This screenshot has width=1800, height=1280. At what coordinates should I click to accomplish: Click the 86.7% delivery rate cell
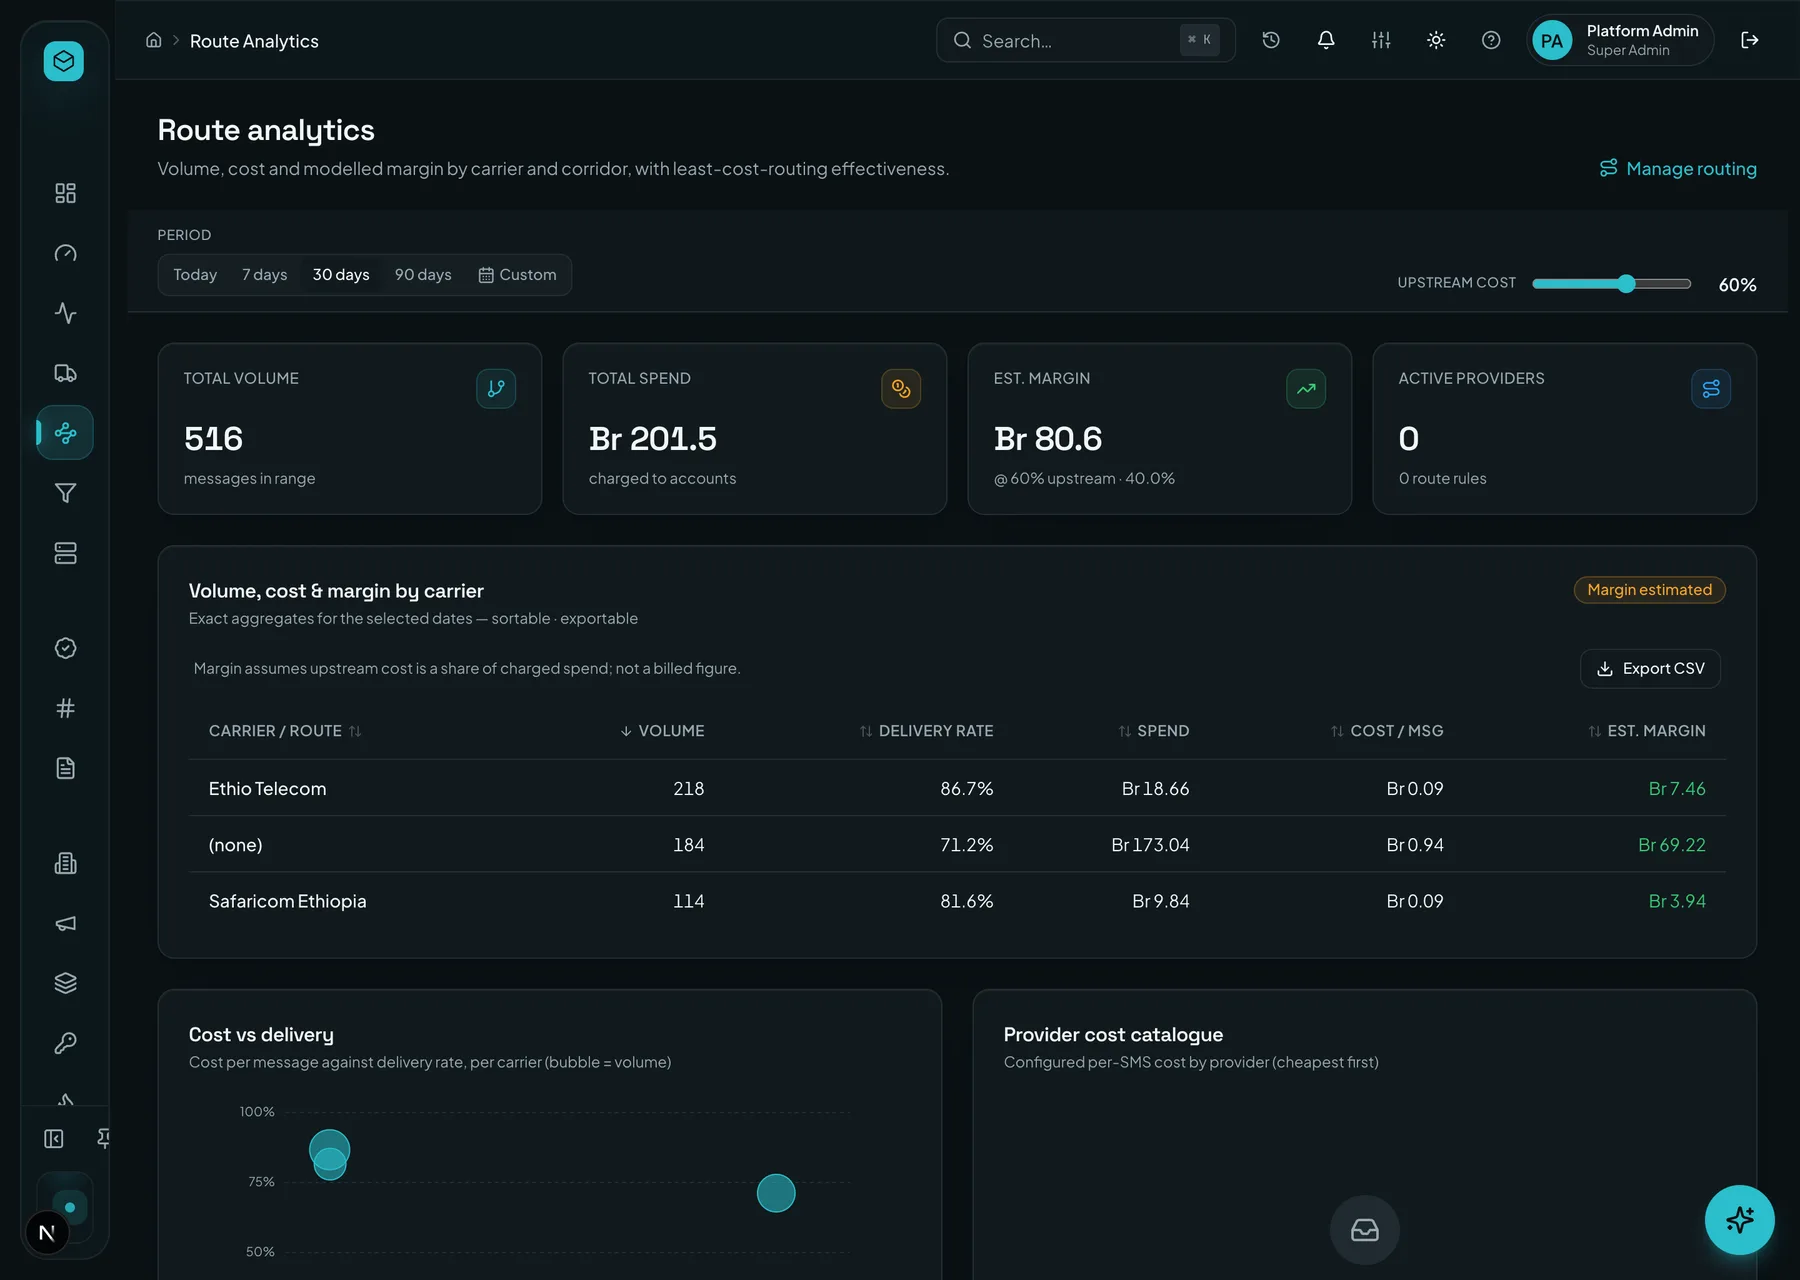point(966,789)
